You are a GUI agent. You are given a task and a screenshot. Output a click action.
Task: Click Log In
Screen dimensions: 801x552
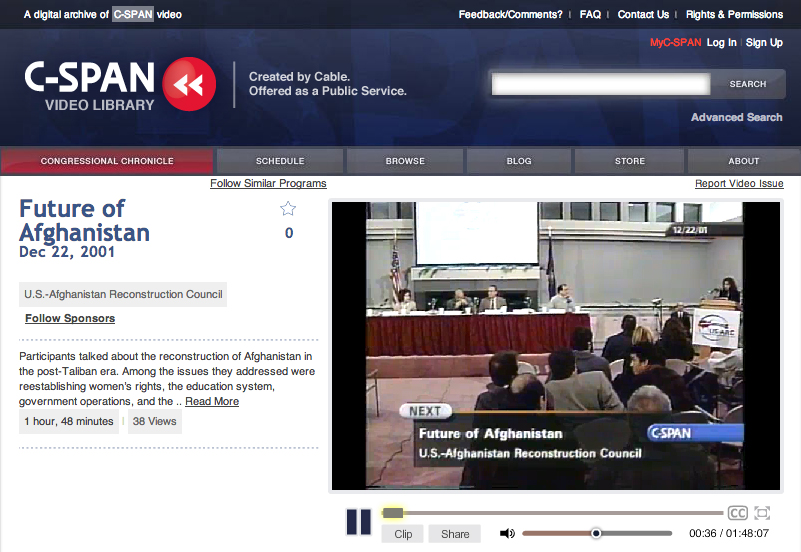point(721,42)
